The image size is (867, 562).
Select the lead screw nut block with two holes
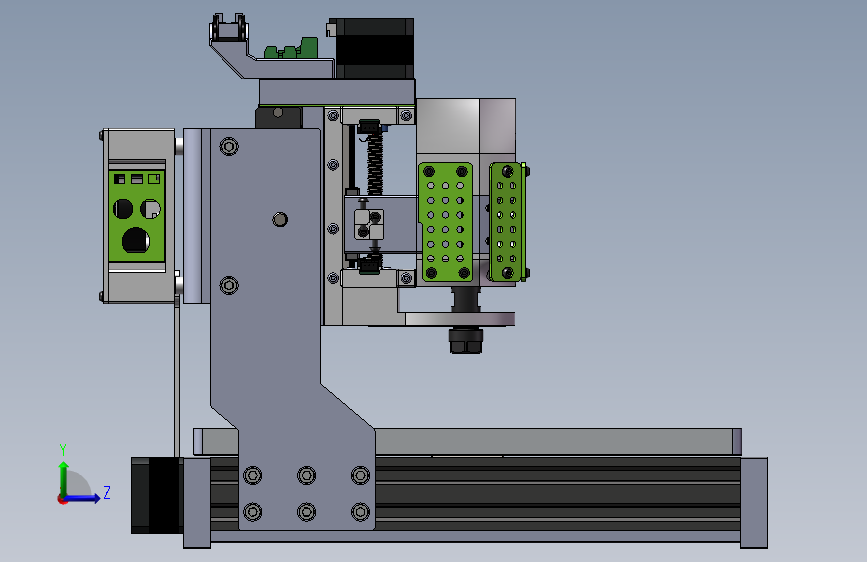coord(369,224)
